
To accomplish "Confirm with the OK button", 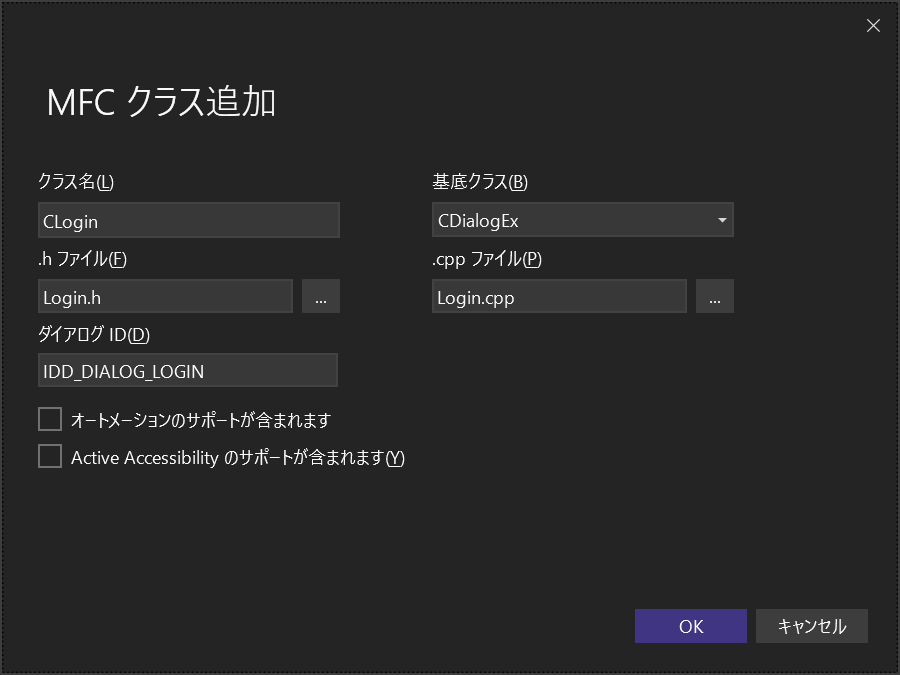I will [690, 626].
